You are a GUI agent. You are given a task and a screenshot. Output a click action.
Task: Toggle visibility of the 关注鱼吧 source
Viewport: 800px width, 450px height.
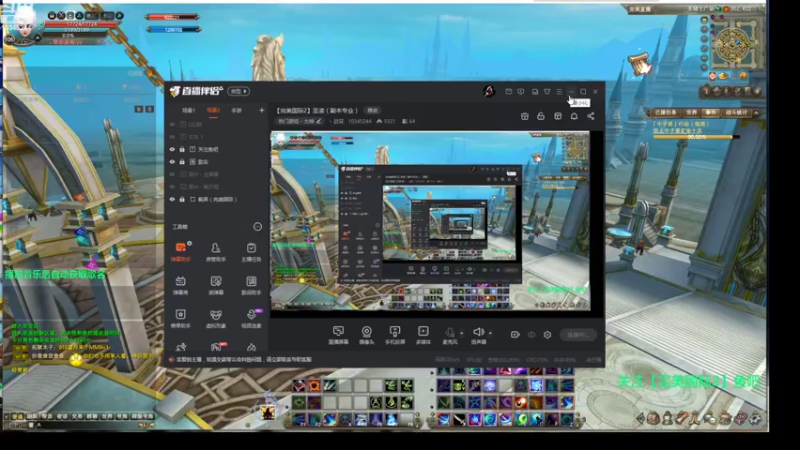(172, 149)
